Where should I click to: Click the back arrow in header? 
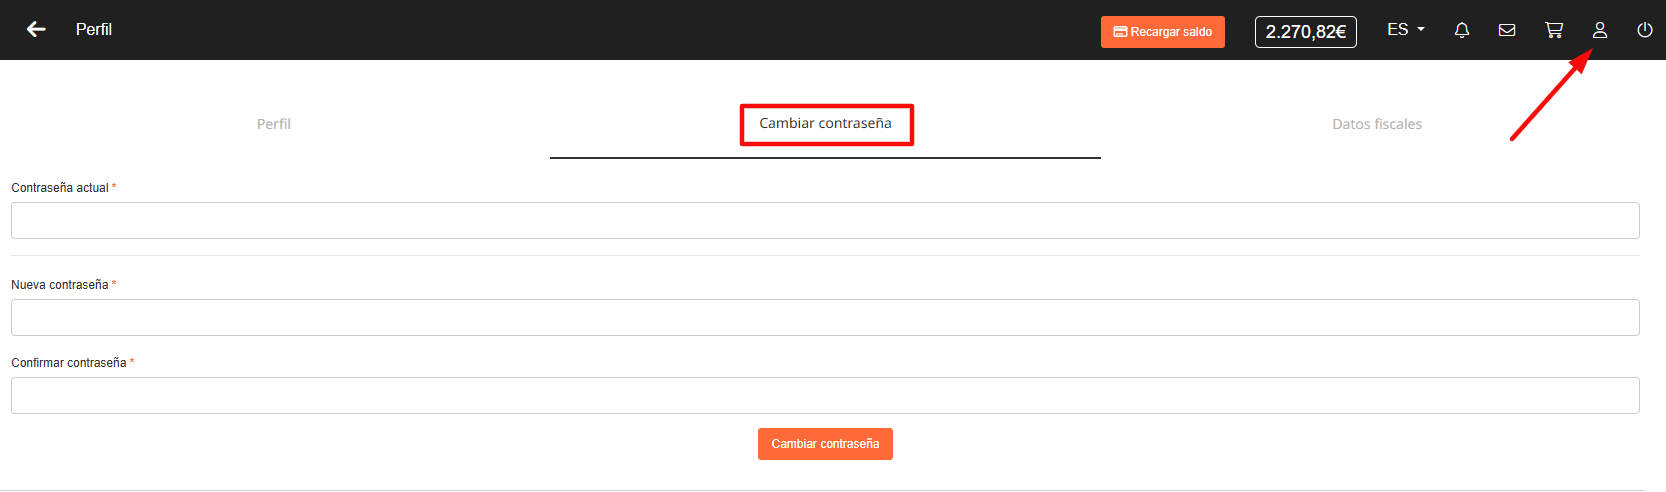[37, 30]
